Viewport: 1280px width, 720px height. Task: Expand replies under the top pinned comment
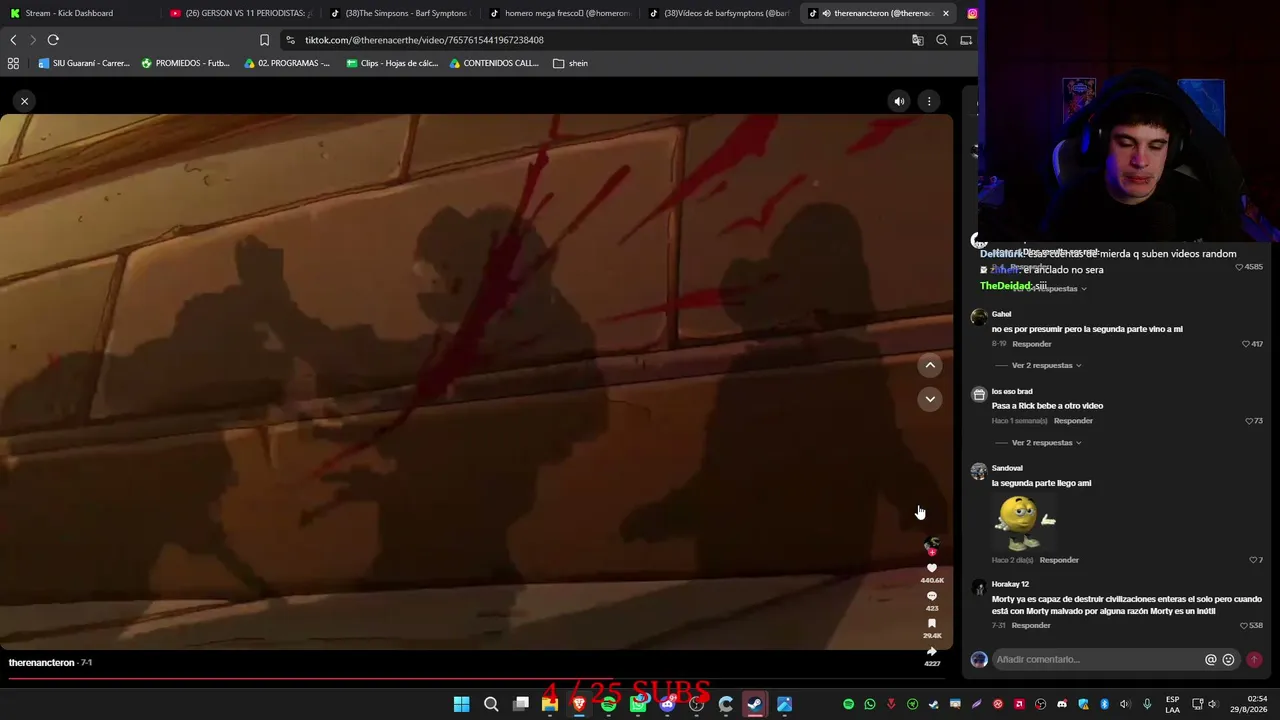[1049, 289]
